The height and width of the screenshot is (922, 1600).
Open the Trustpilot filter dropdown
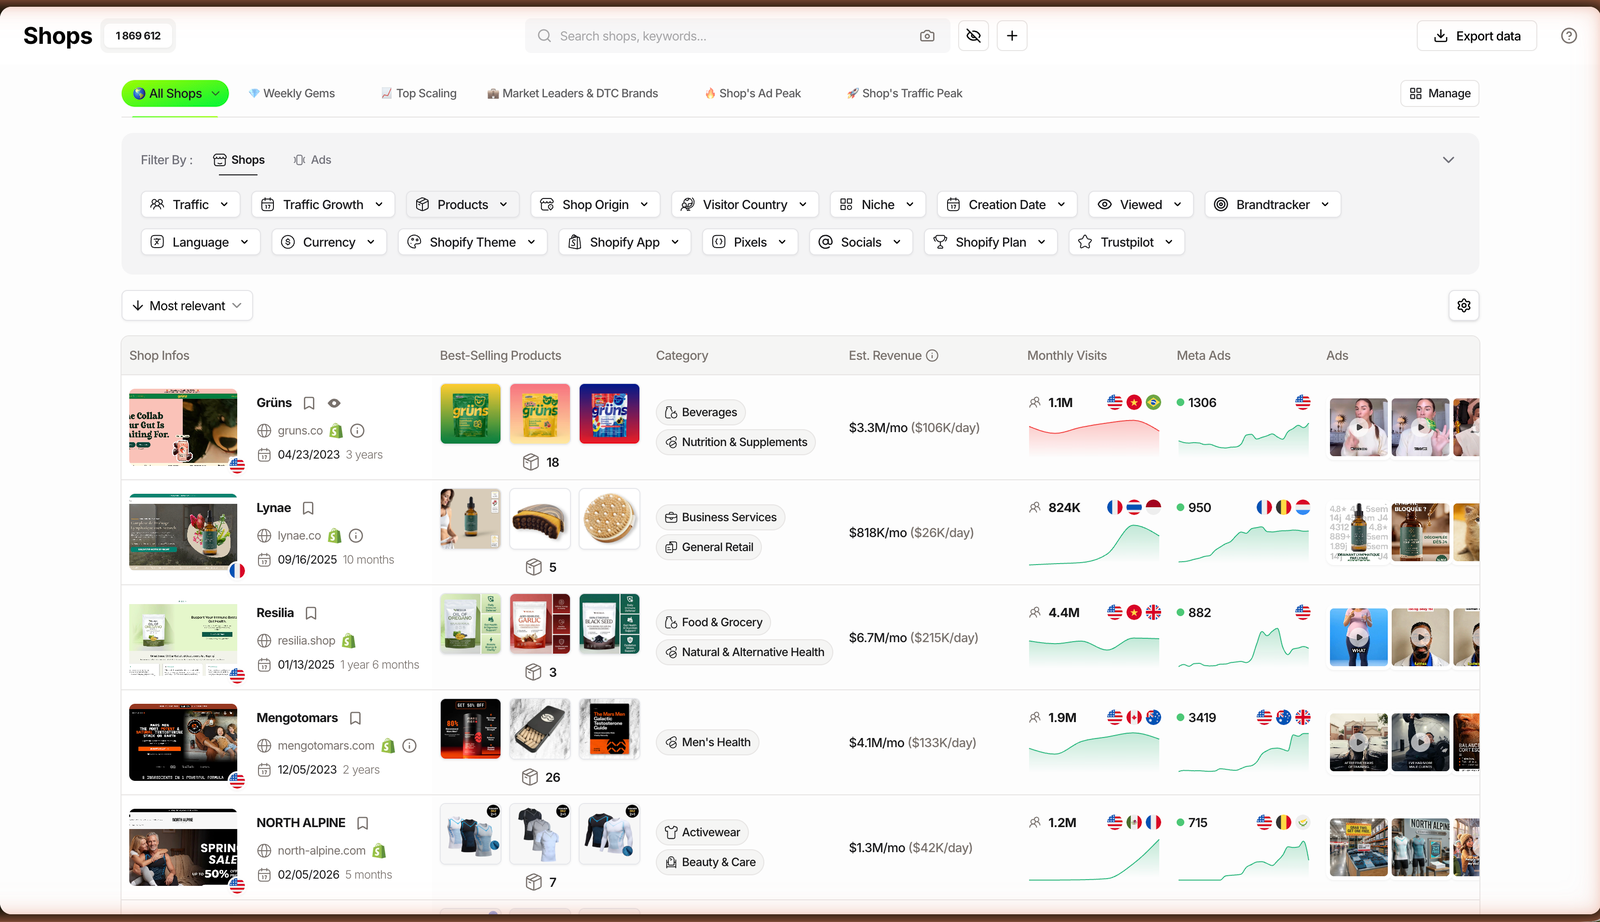click(1127, 242)
